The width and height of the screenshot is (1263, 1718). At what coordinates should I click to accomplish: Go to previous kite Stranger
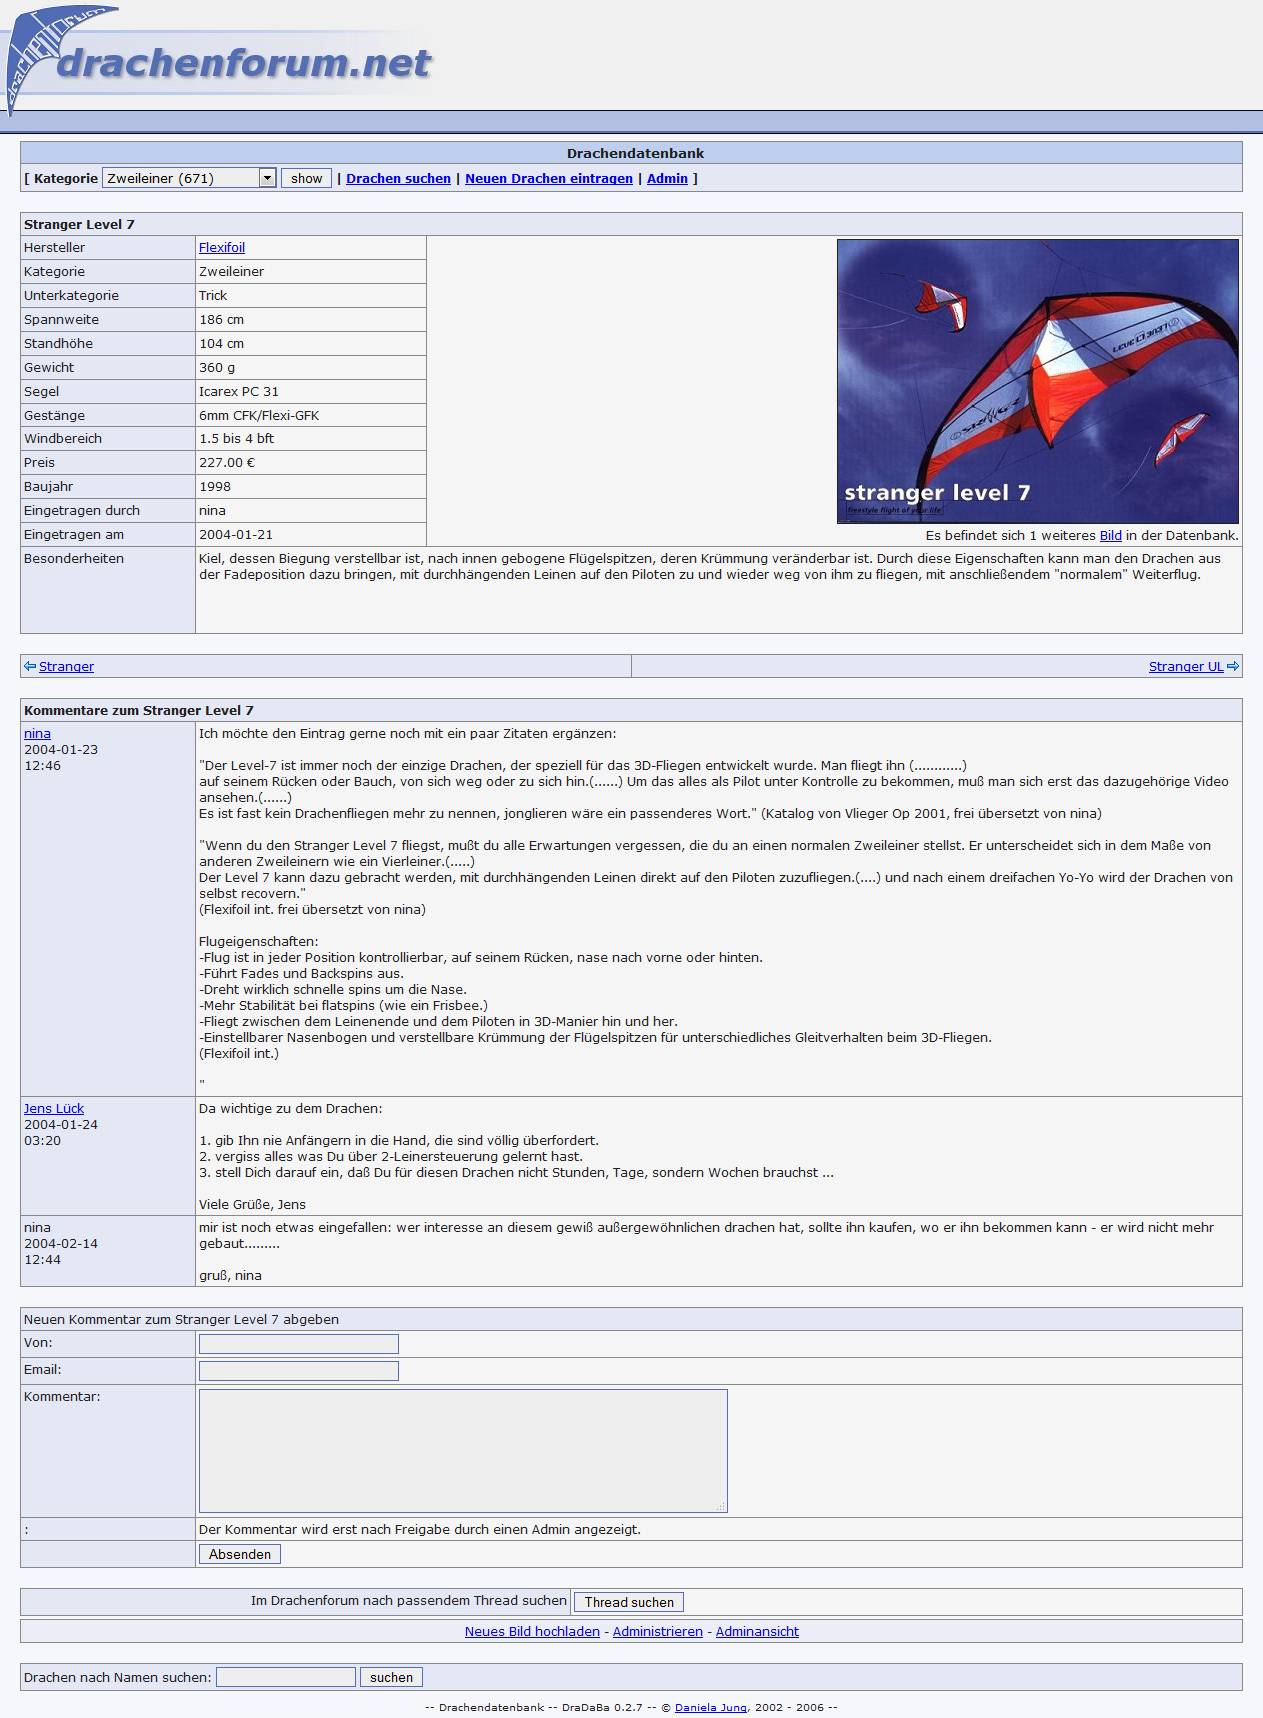pyautogui.click(x=66, y=666)
